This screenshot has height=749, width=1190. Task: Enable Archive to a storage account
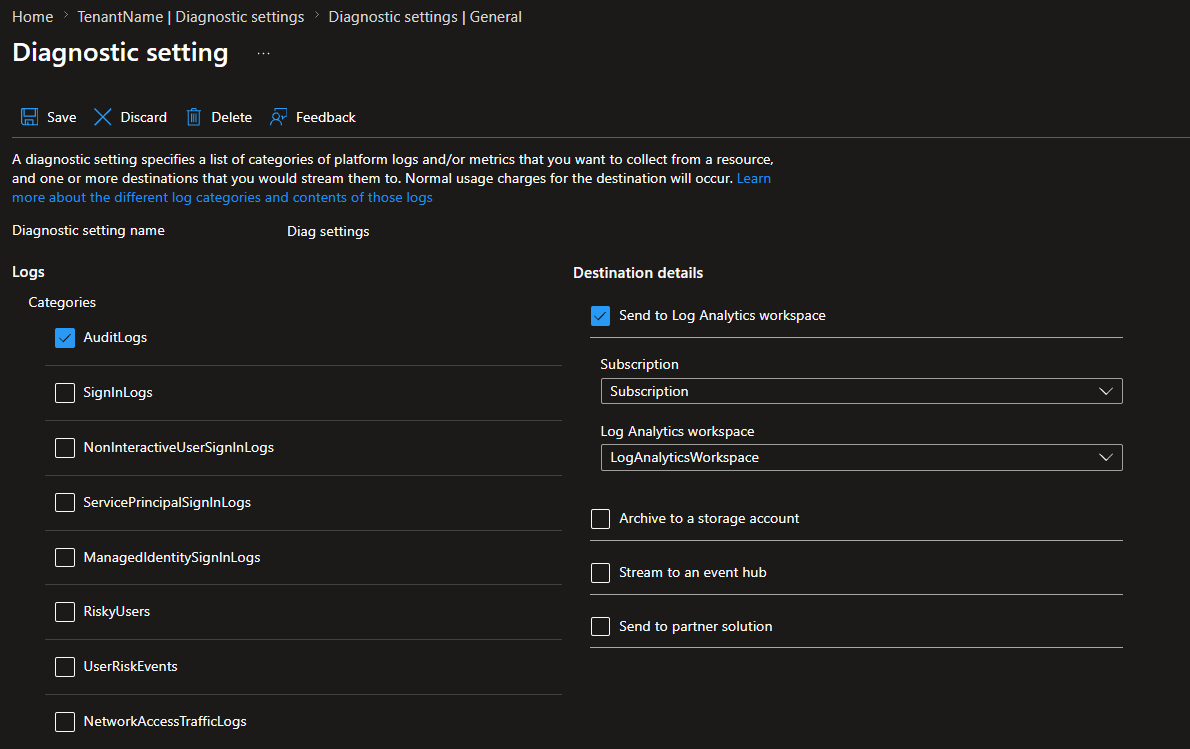600,518
